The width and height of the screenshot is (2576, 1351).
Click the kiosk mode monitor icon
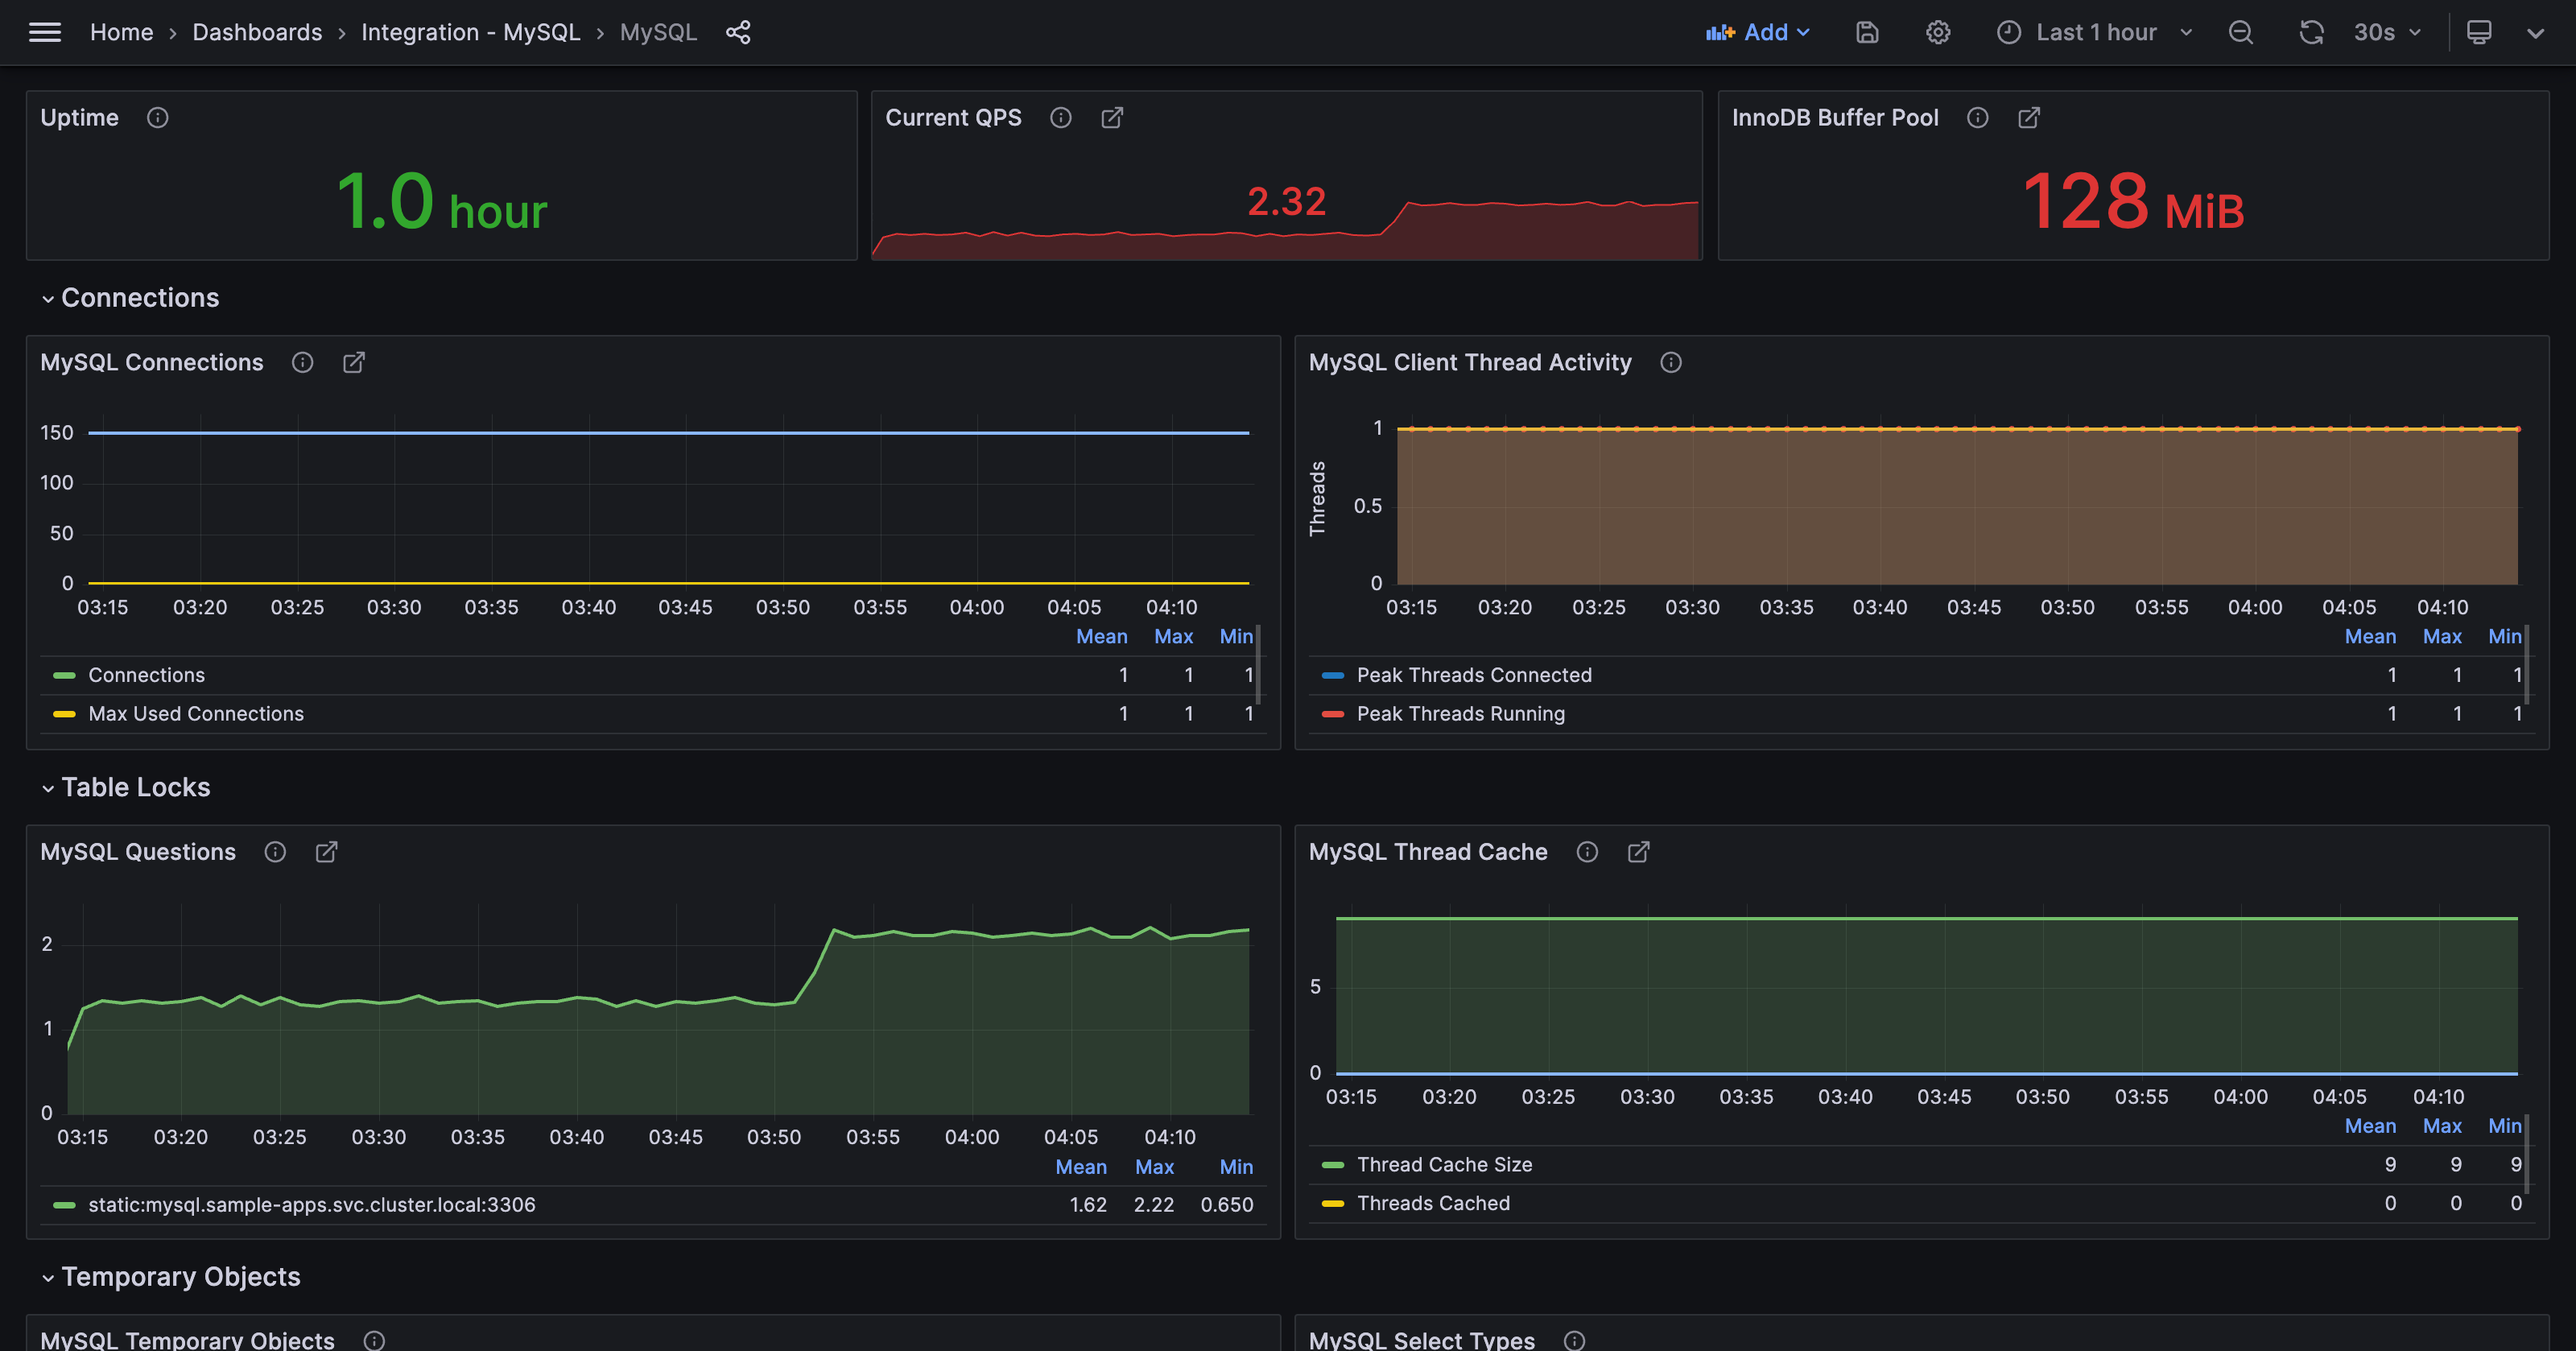2479,32
